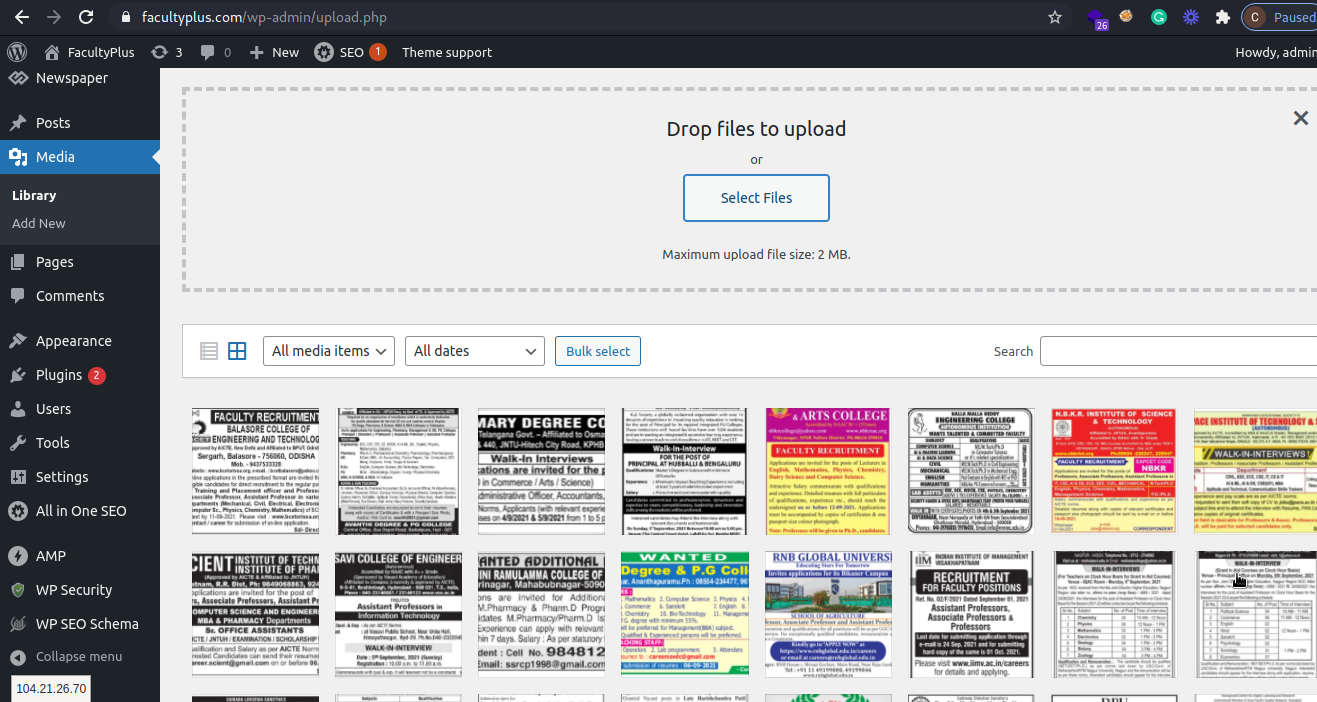Image resolution: width=1317 pixels, height=702 pixels.
Task: Open the Paused profile button
Action: pos(1281,17)
